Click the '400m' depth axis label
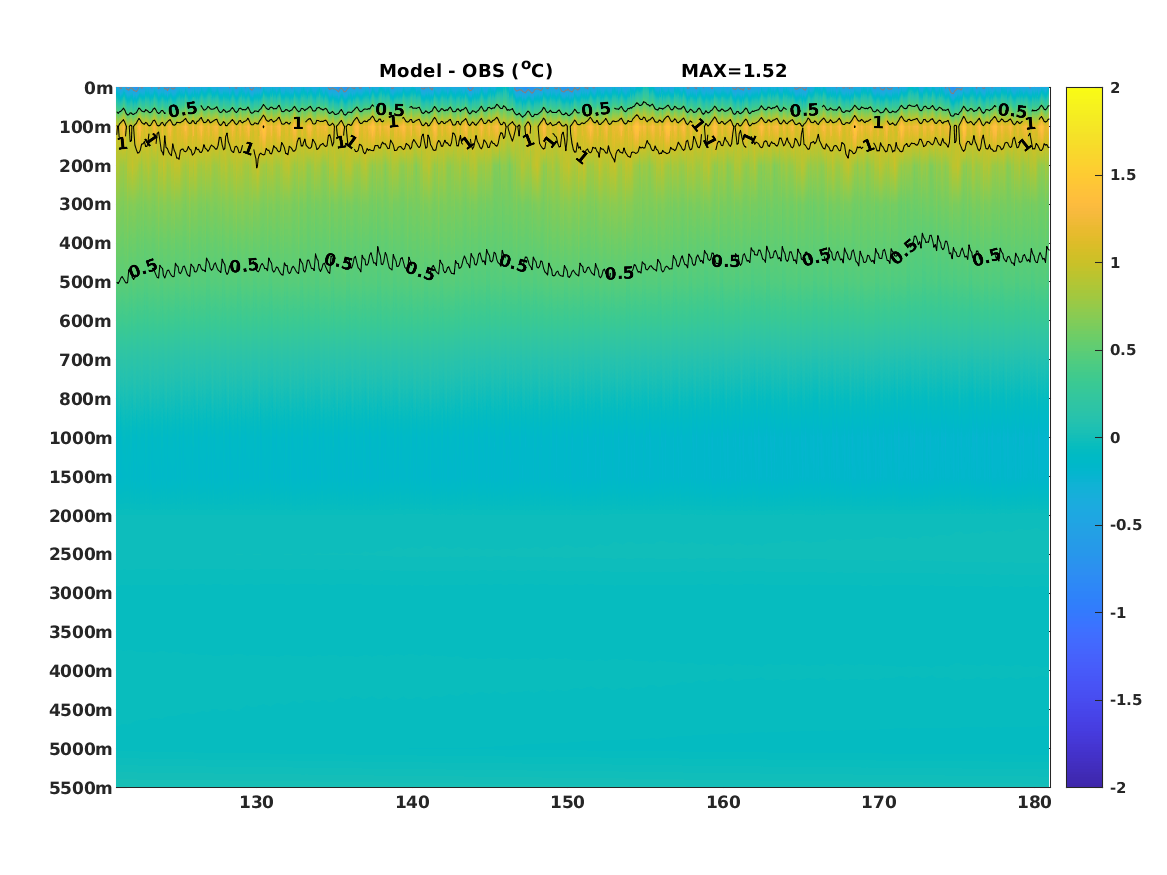 pos(86,243)
